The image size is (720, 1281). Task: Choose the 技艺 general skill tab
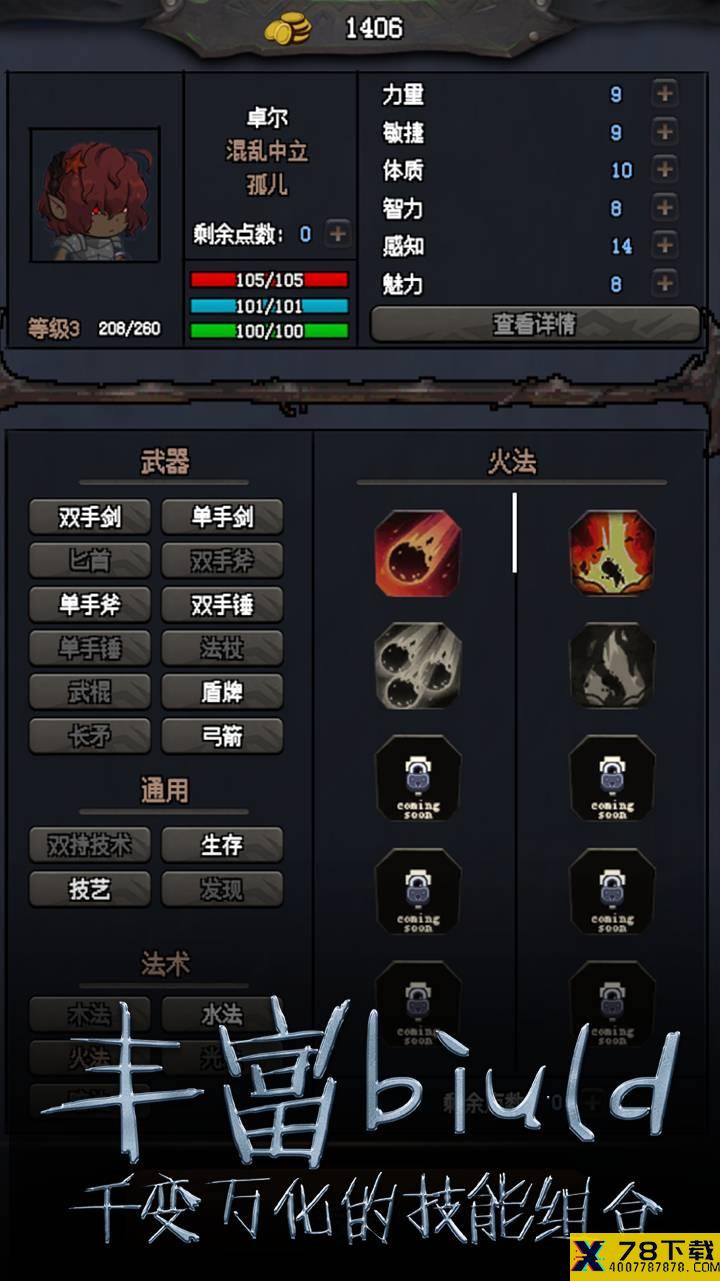tap(90, 889)
